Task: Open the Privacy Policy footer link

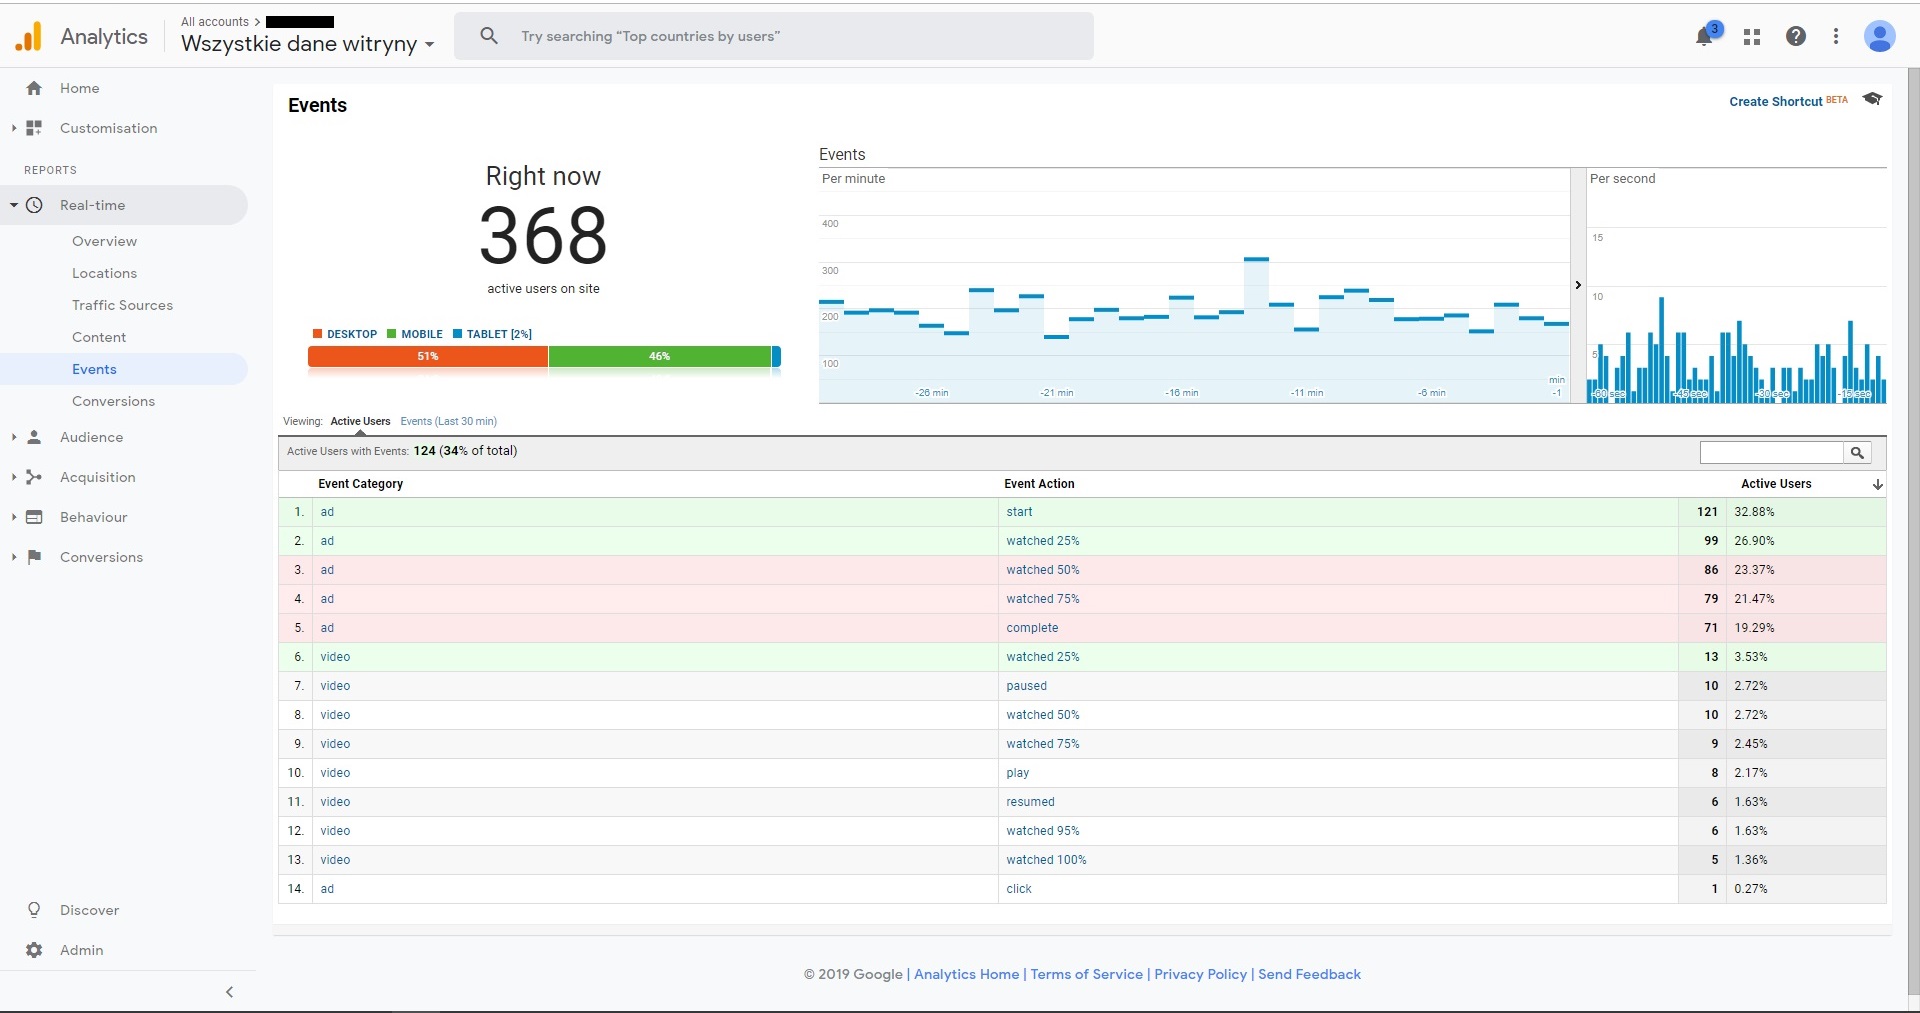Action: coord(1200,974)
